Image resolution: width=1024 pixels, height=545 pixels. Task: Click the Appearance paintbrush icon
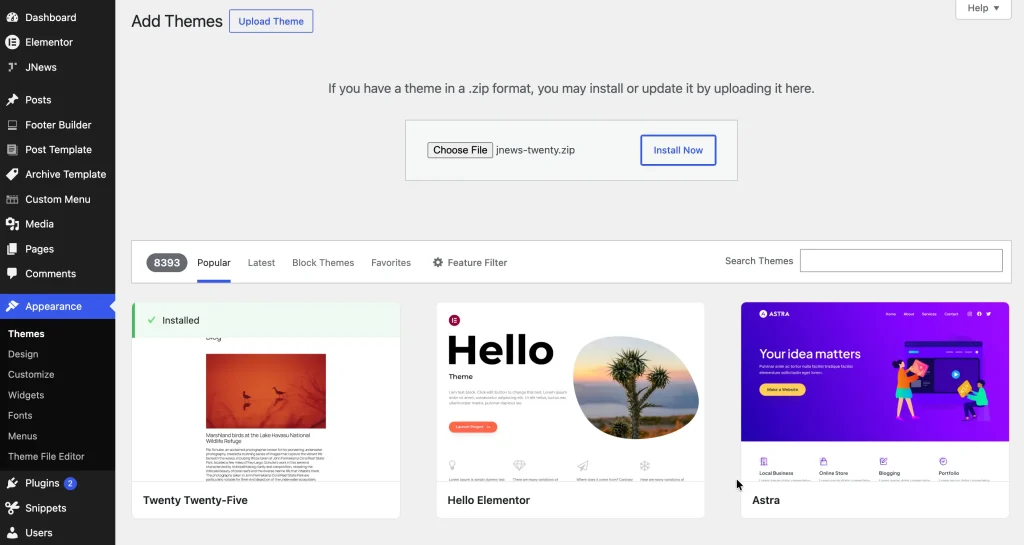(12, 306)
